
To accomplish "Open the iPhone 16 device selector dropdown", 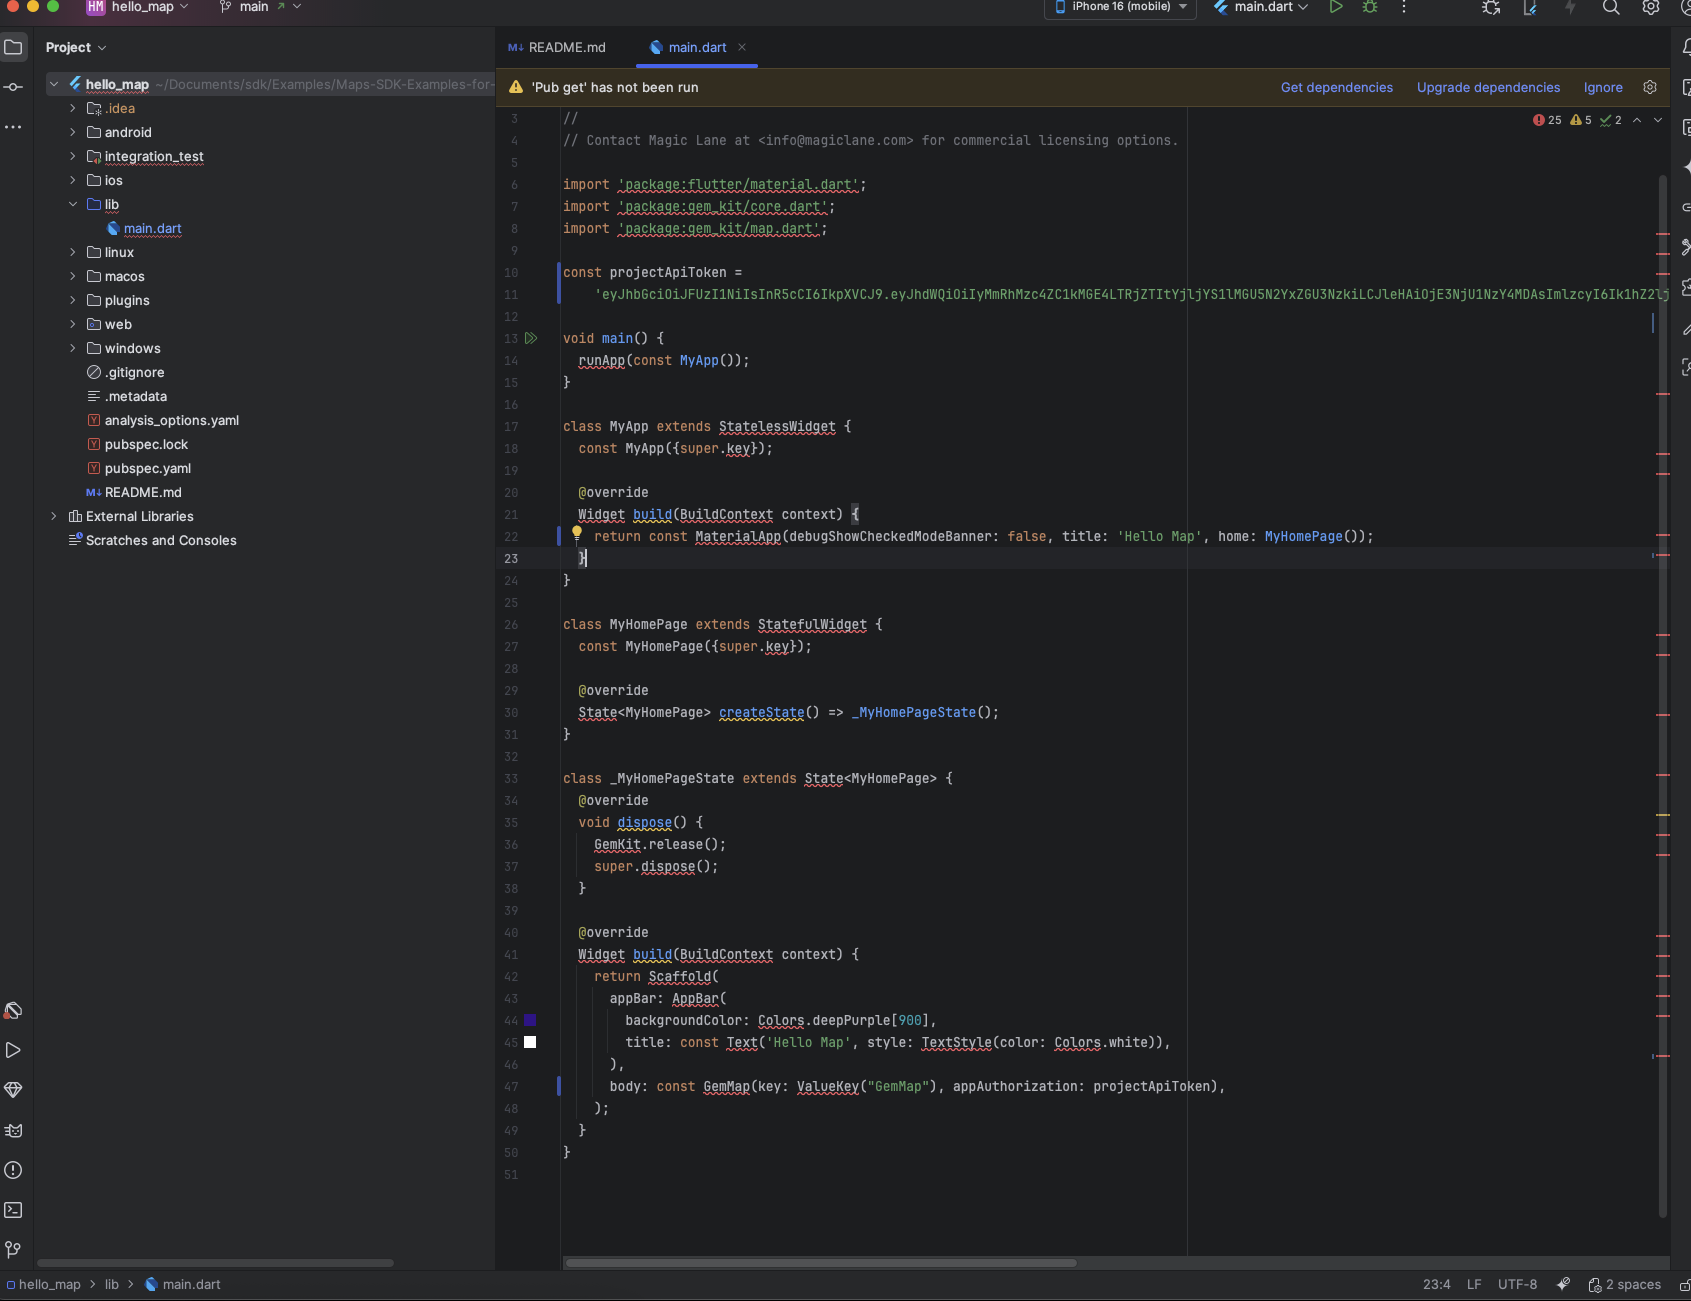I will click(x=1120, y=7).
